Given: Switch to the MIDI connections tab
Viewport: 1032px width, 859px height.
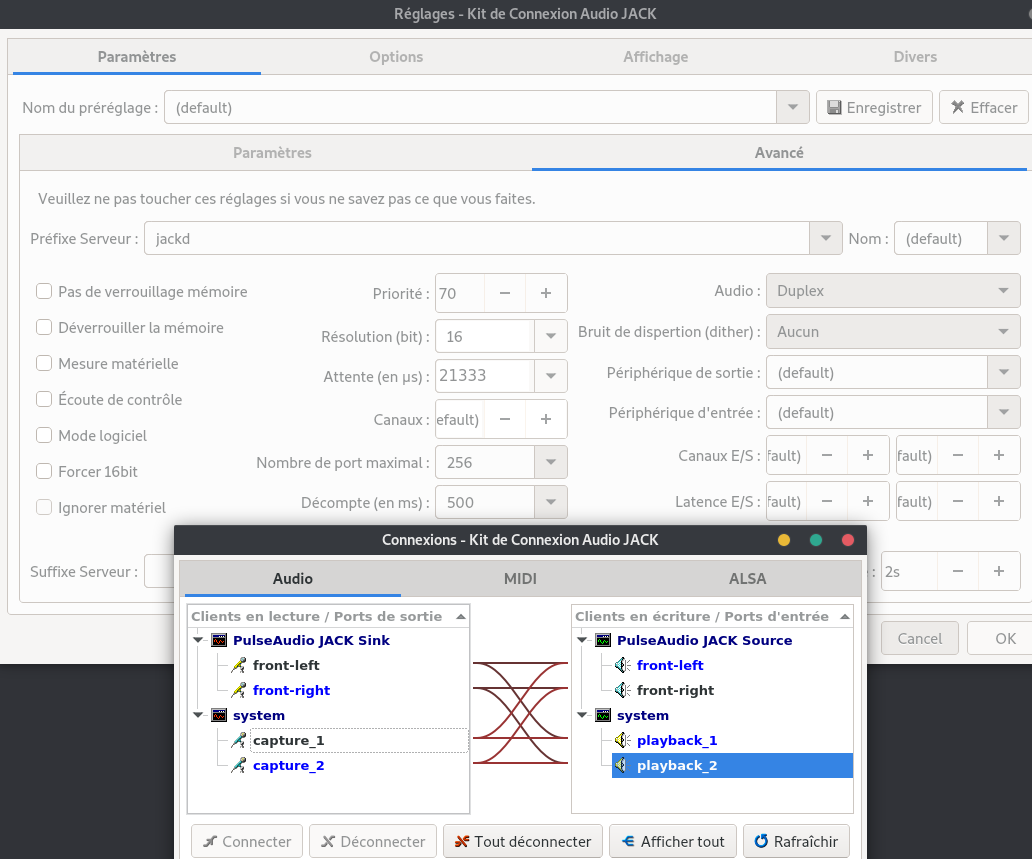Looking at the screenshot, I should [520, 579].
